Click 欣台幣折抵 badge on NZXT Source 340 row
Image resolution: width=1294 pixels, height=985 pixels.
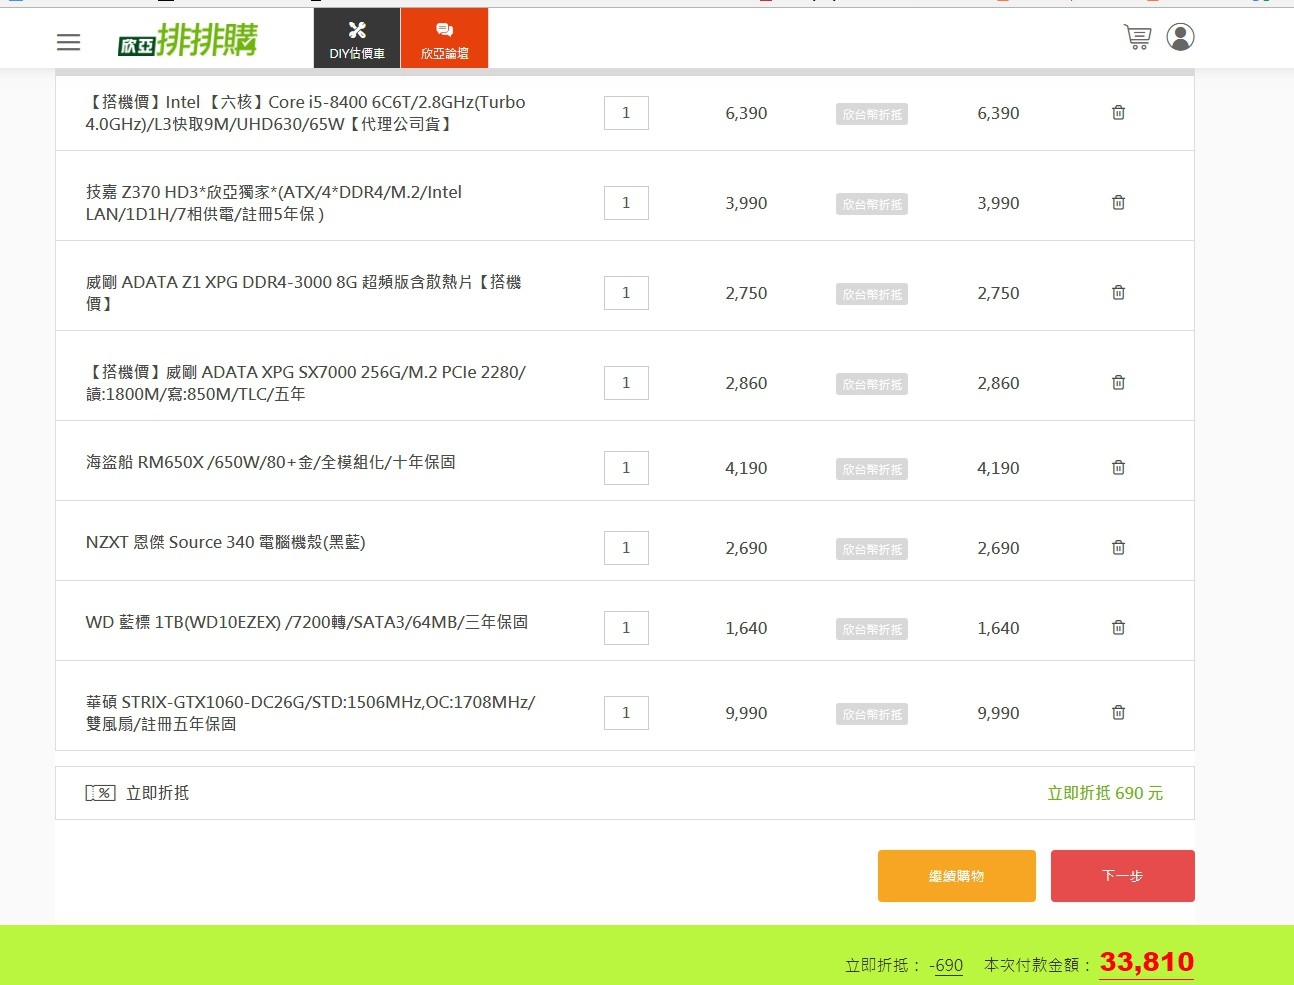[x=872, y=549]
